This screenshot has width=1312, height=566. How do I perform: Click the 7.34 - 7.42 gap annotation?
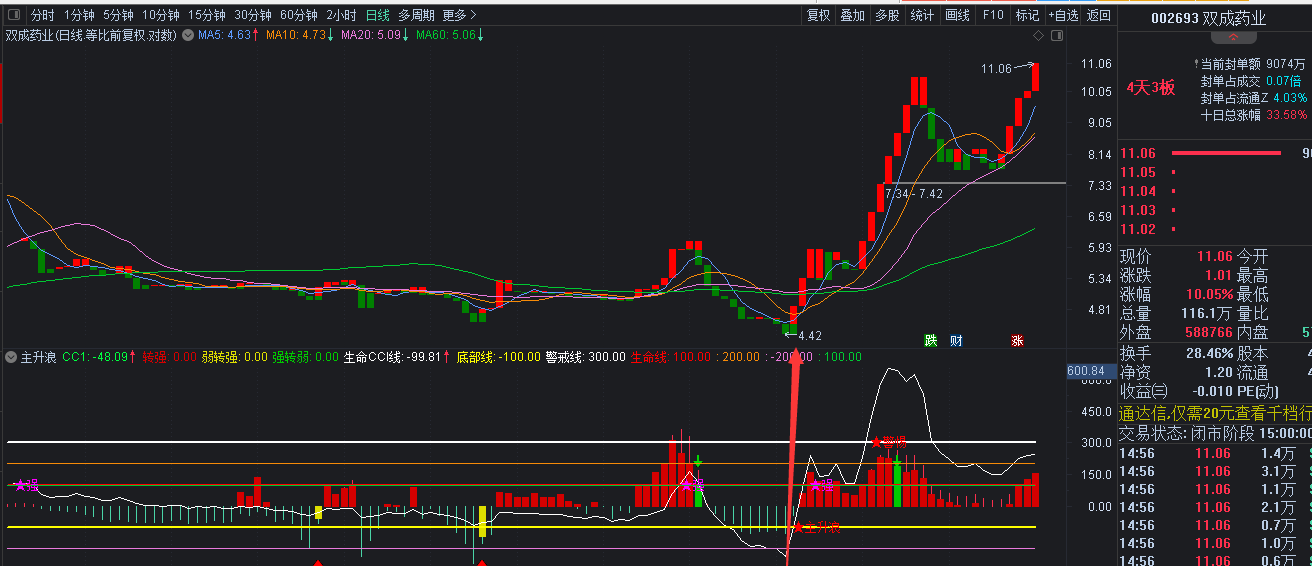(914, 193)
